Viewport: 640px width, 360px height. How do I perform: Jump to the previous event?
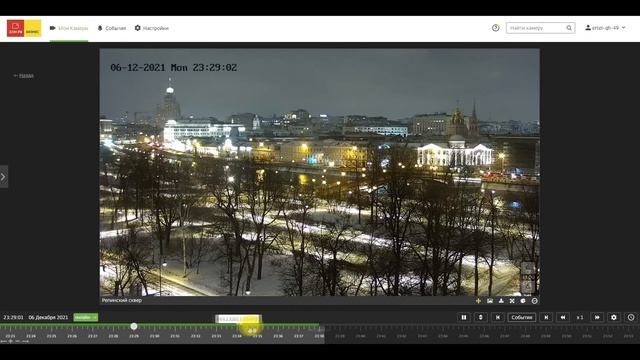pyautogui.click(x=498, y=317)
